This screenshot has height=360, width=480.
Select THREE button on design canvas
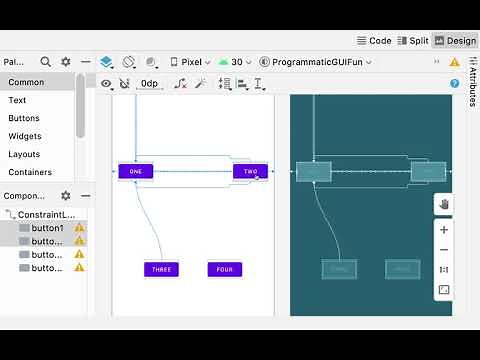[161, 269]
